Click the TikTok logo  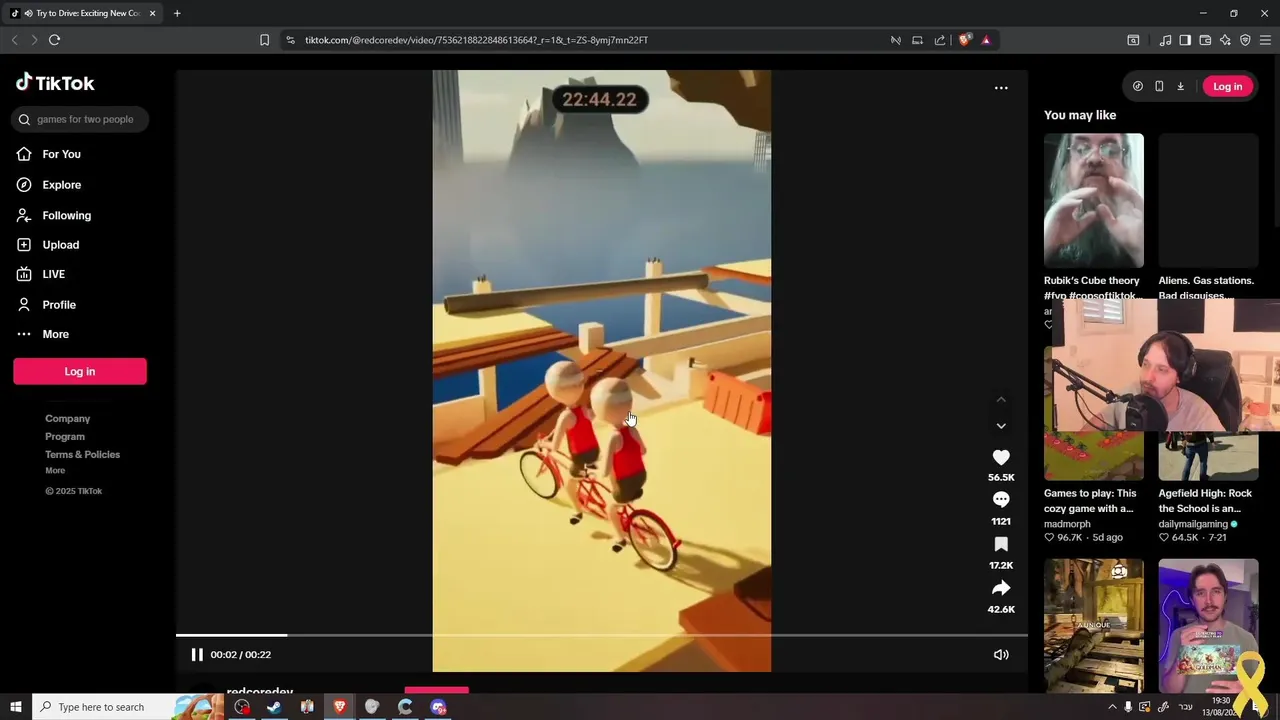(55, 83)
